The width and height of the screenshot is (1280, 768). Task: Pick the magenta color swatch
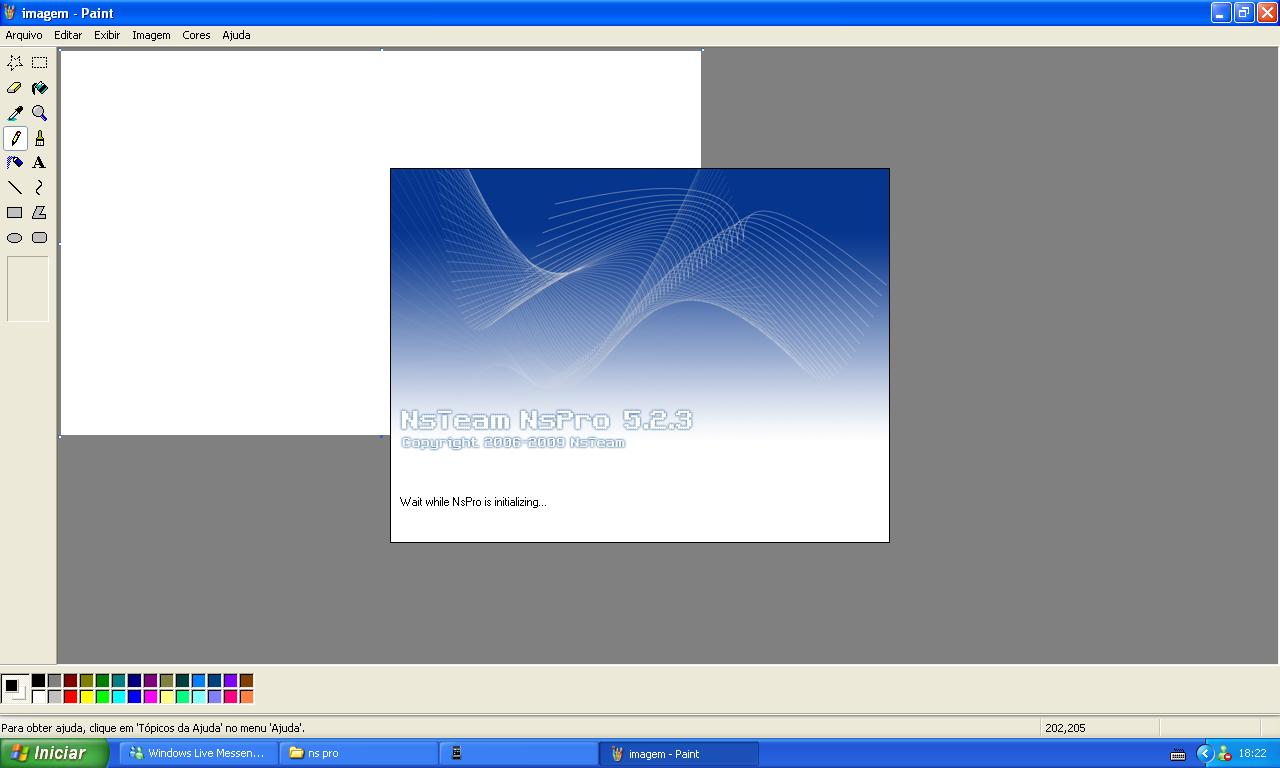pos(150,697)
